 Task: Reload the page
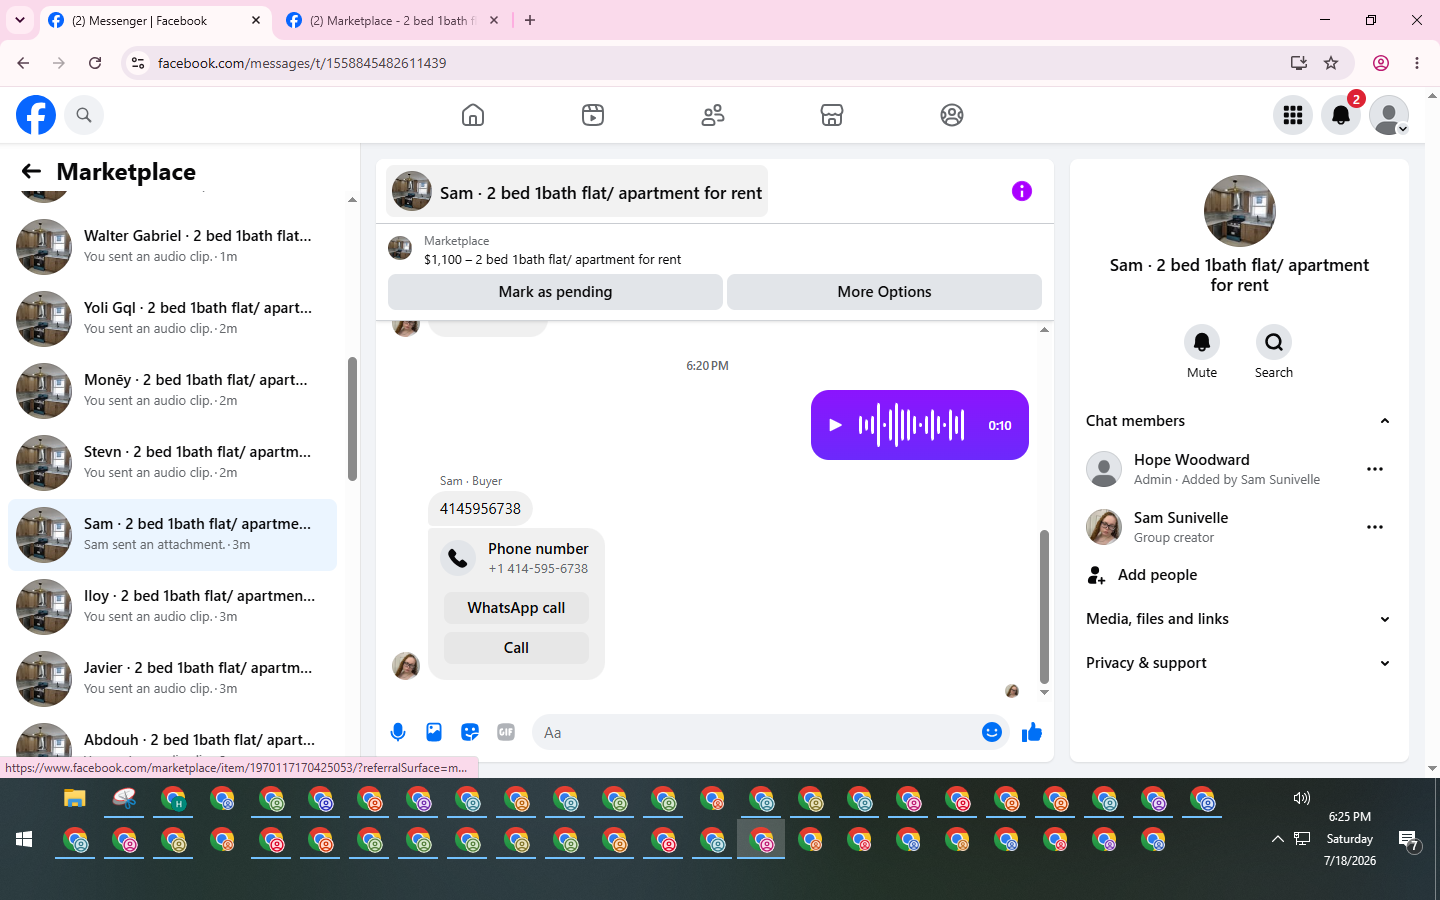[95, 63]
